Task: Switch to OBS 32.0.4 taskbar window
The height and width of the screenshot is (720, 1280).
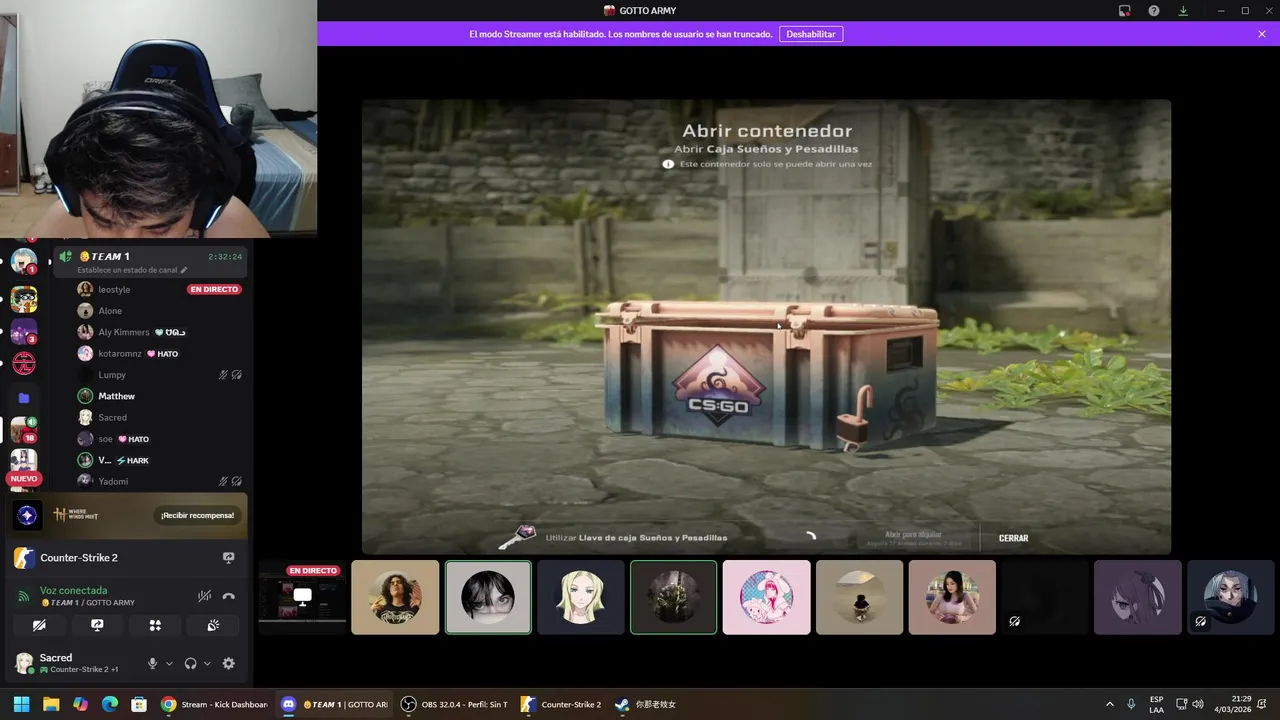Action: click(x=455, y=704)
